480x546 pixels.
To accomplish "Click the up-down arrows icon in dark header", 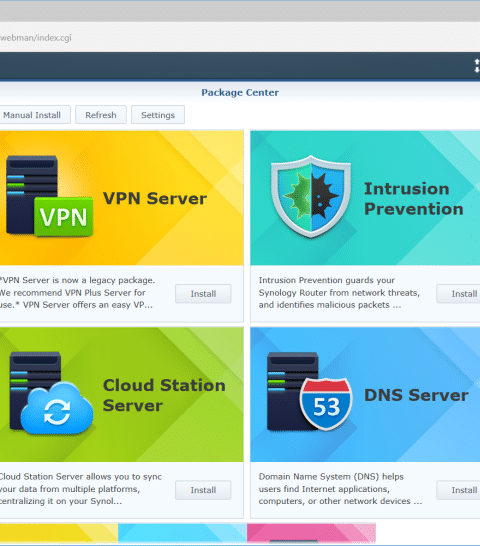I will [477, 66].
